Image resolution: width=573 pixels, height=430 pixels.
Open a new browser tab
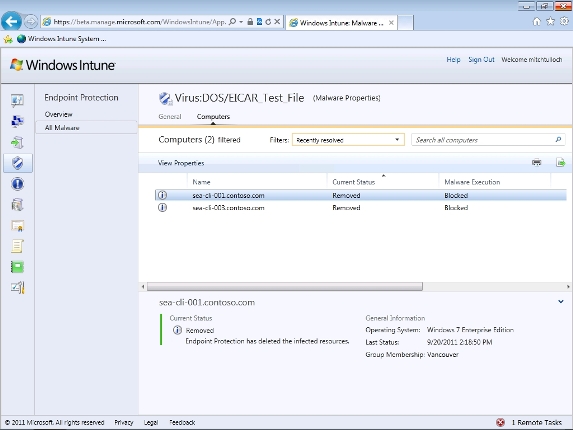coord(405,23)
